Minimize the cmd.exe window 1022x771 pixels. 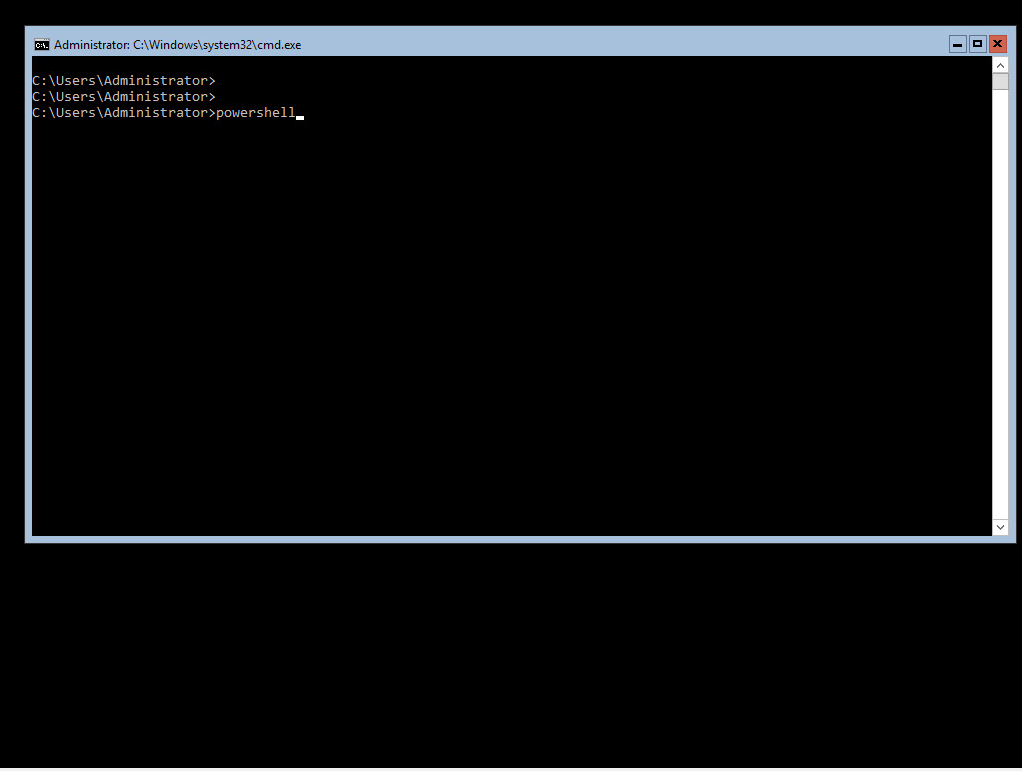tap(957, 44)
